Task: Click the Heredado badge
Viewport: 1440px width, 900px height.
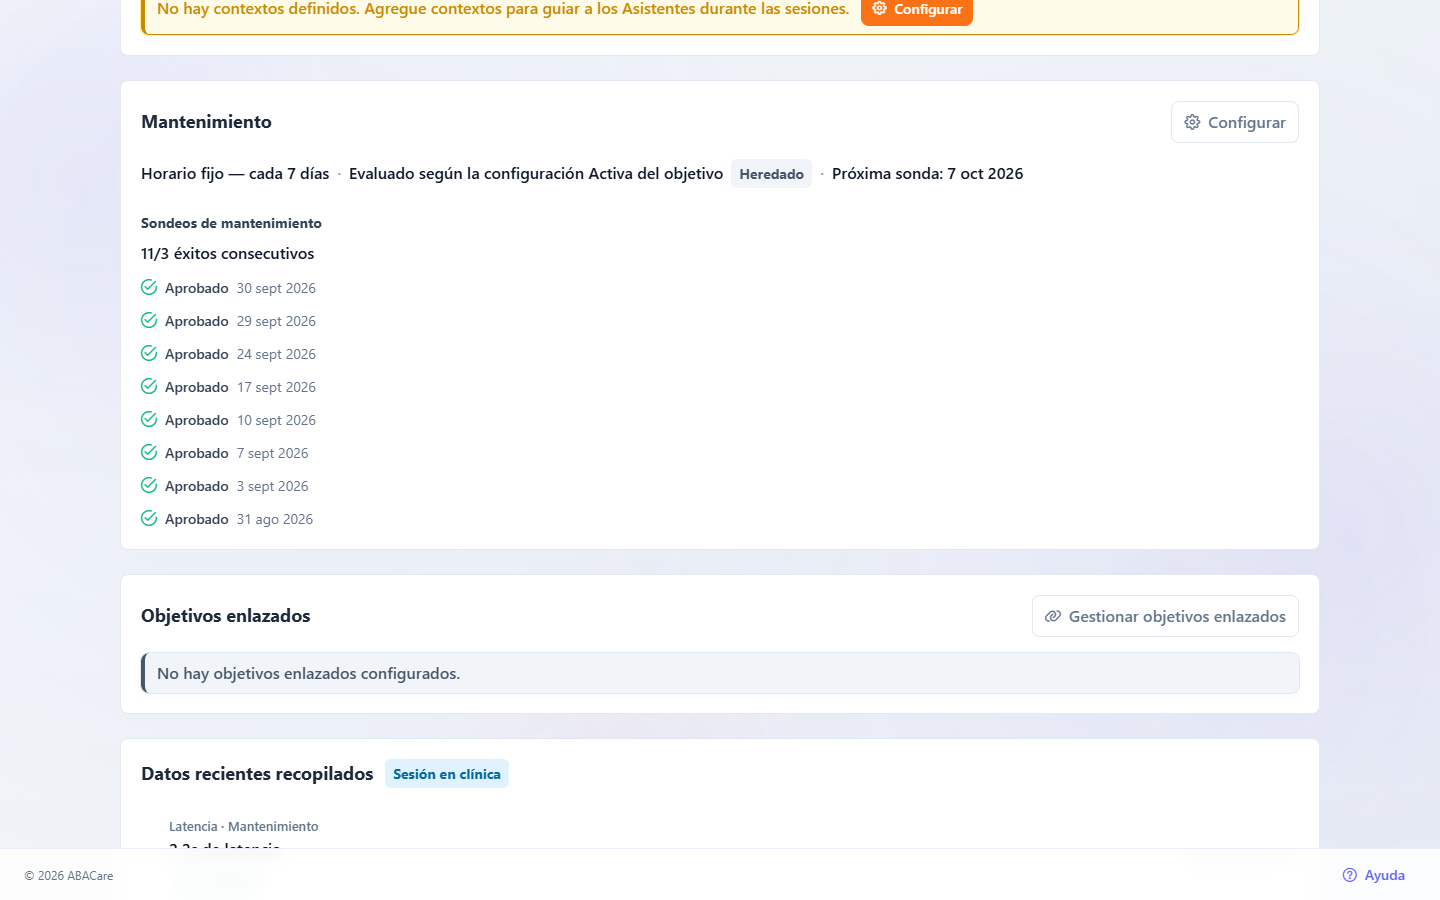Action: click(x=771, y=174)
